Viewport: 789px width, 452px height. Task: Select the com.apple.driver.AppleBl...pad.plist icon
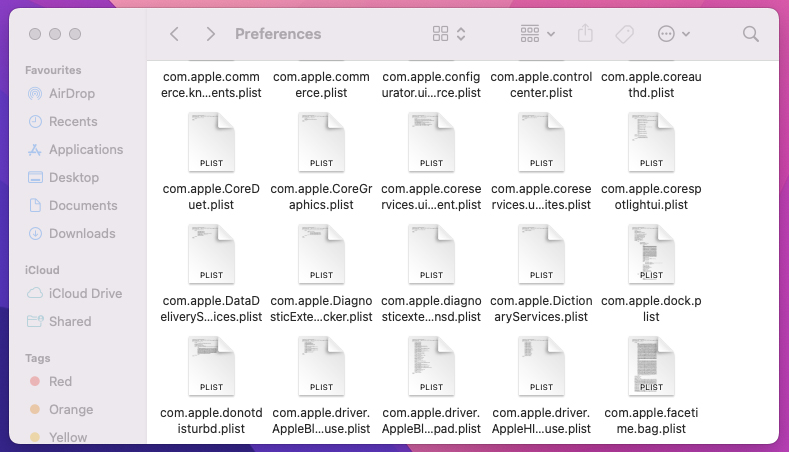431,366
